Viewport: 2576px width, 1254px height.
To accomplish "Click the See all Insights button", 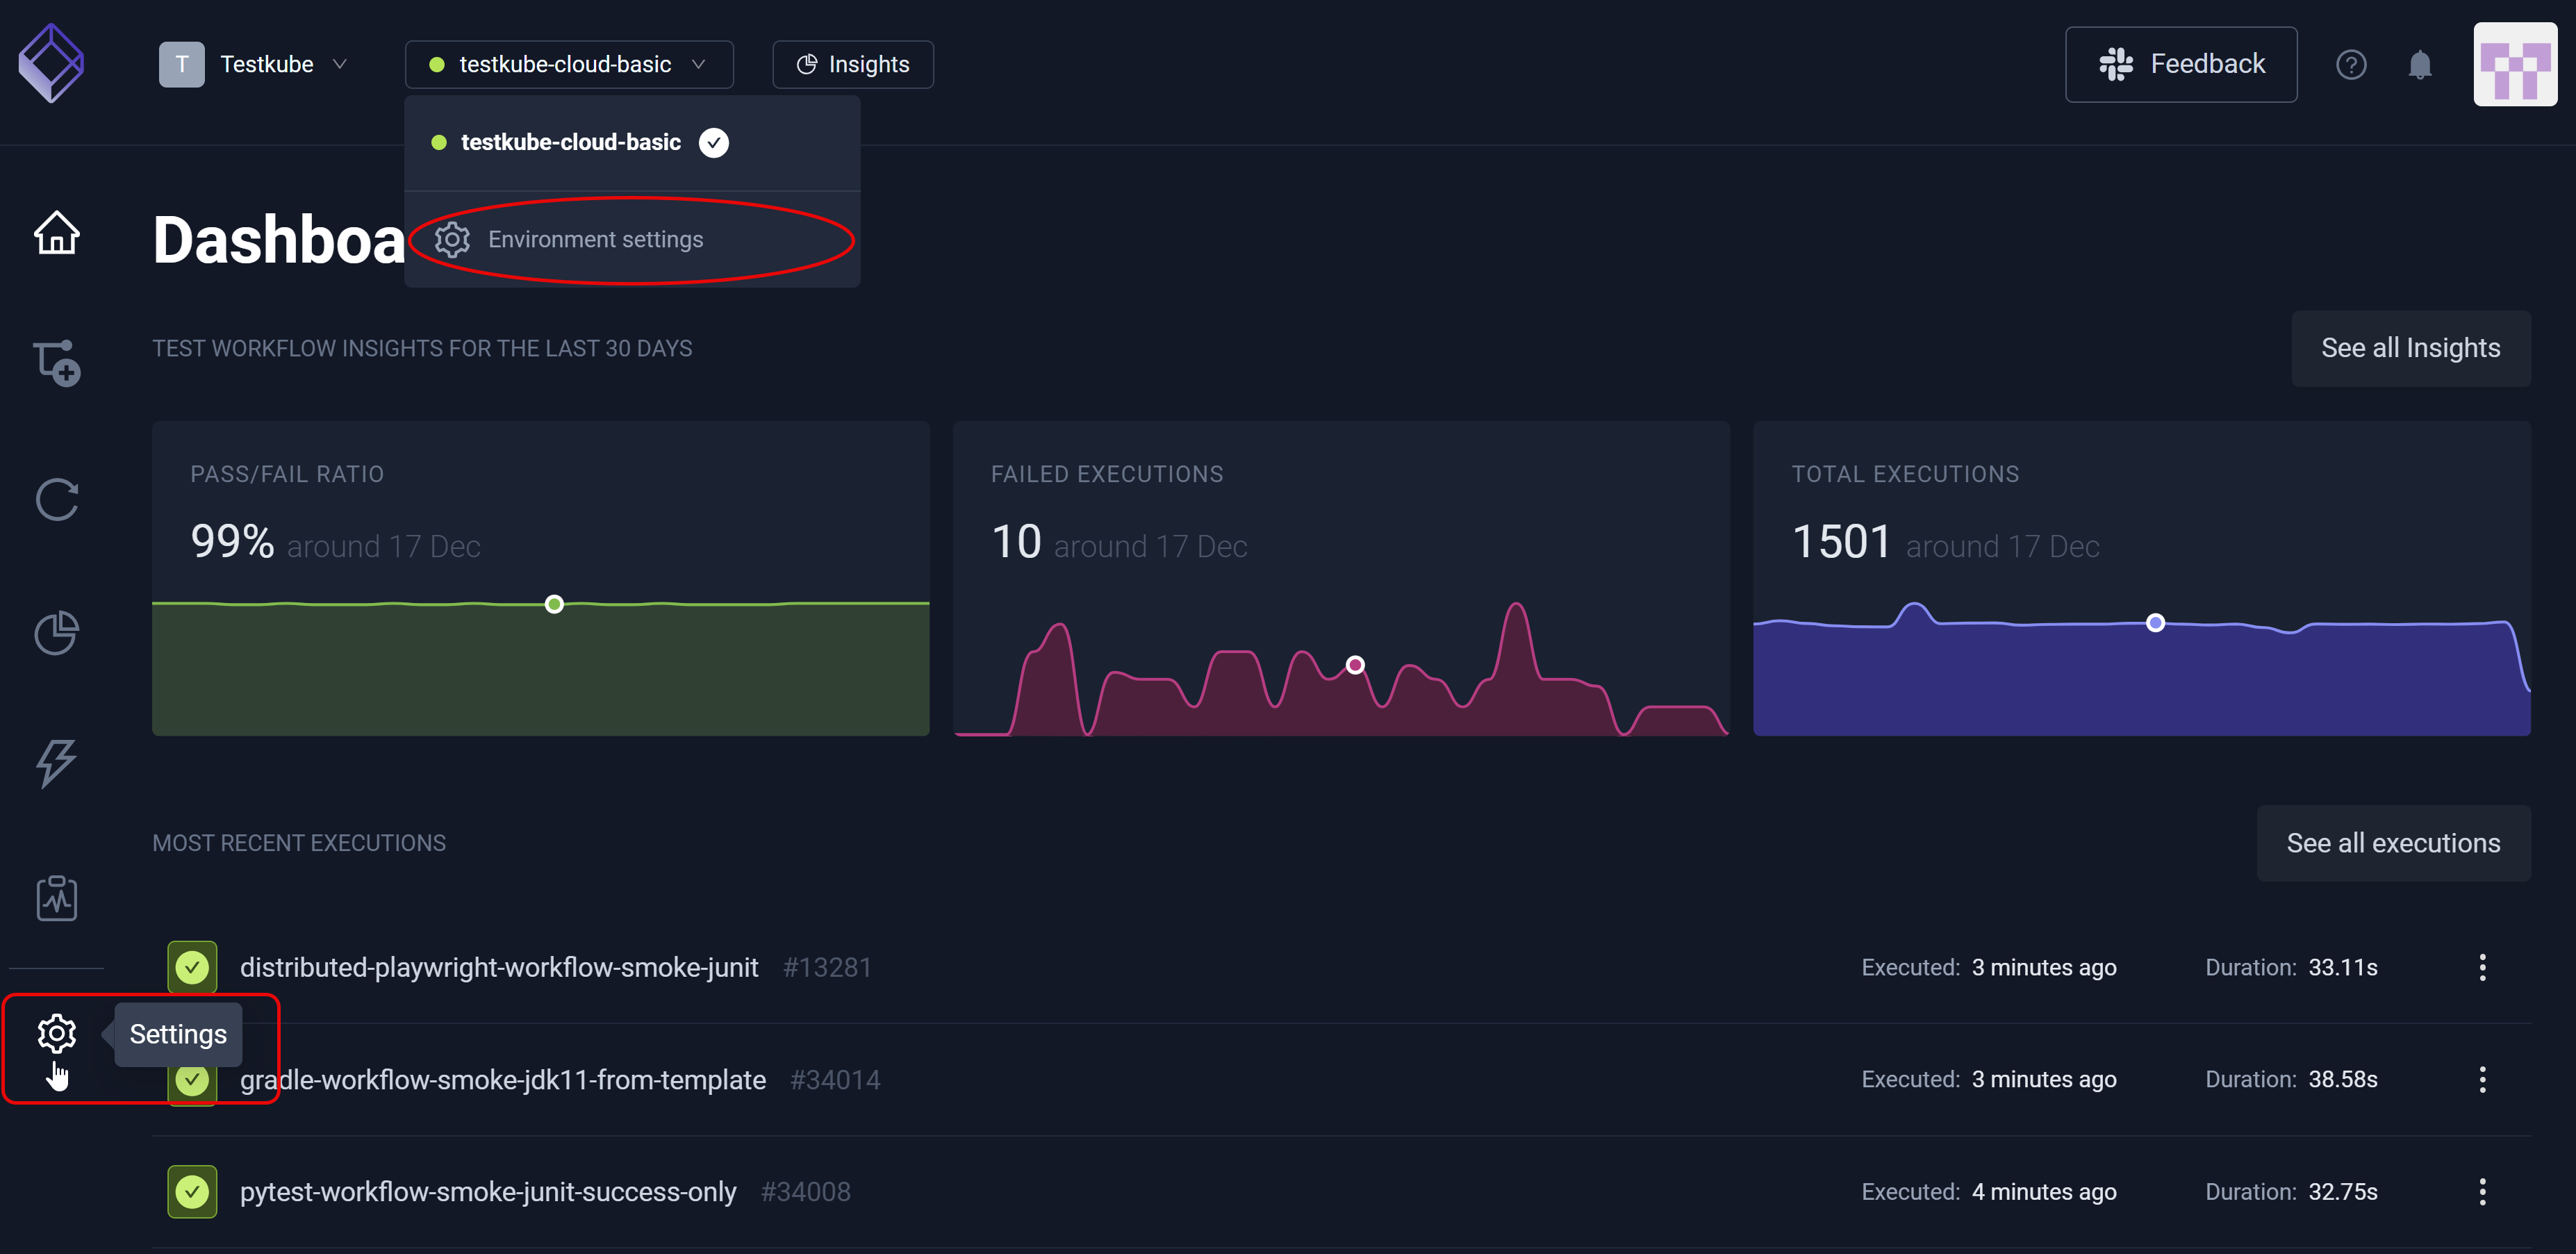I will 2410,348.
